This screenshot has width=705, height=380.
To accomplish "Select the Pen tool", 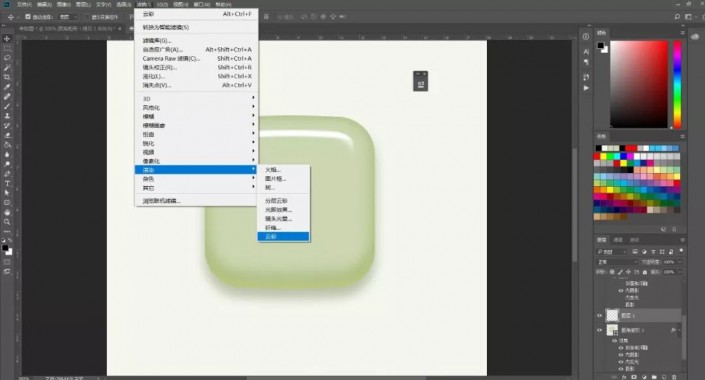I will pyautogui.click(x=7, y=174).
